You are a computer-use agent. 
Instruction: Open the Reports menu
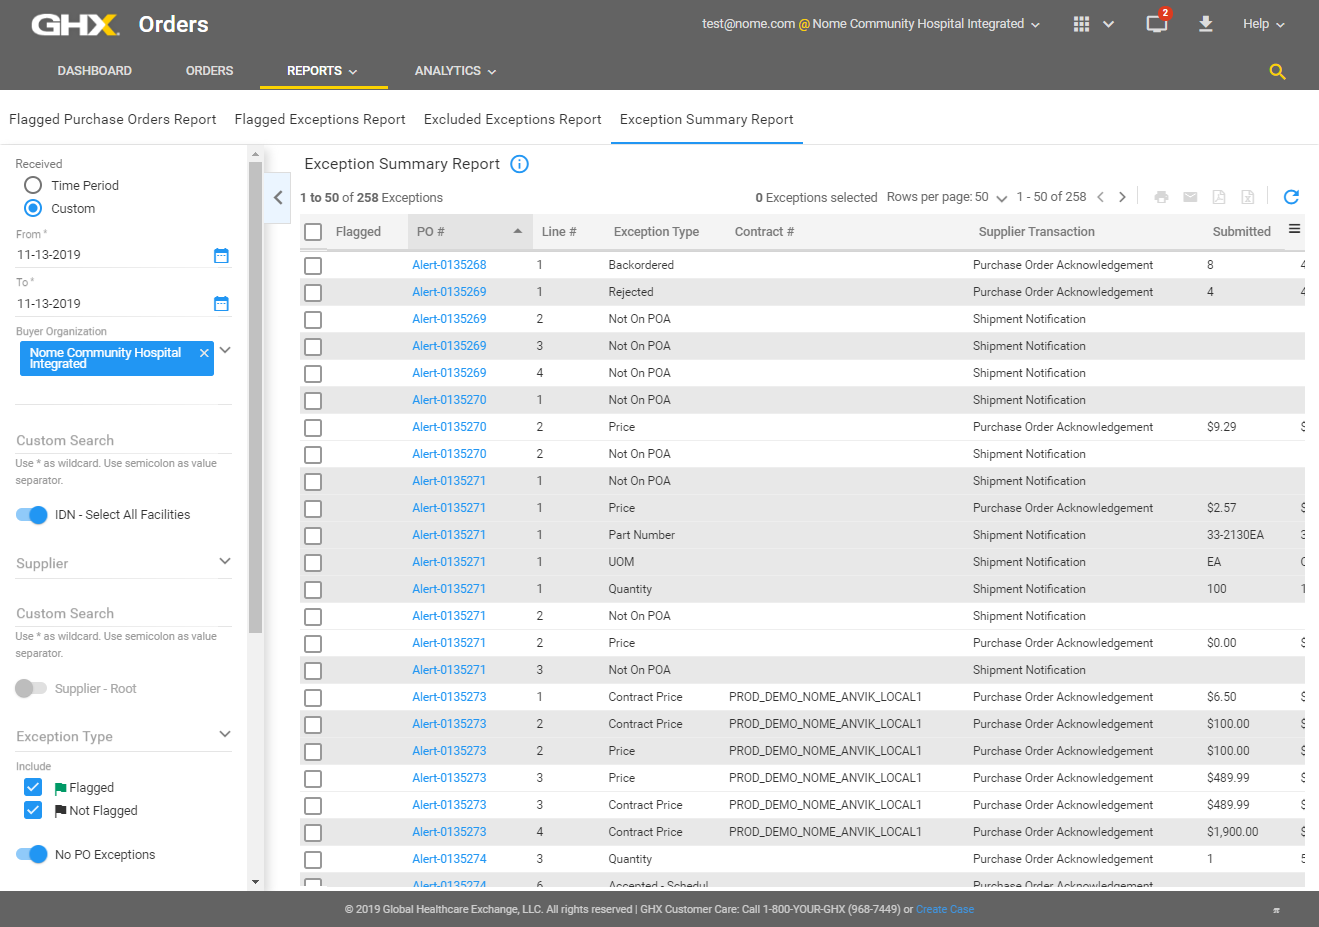pos(323,71)
